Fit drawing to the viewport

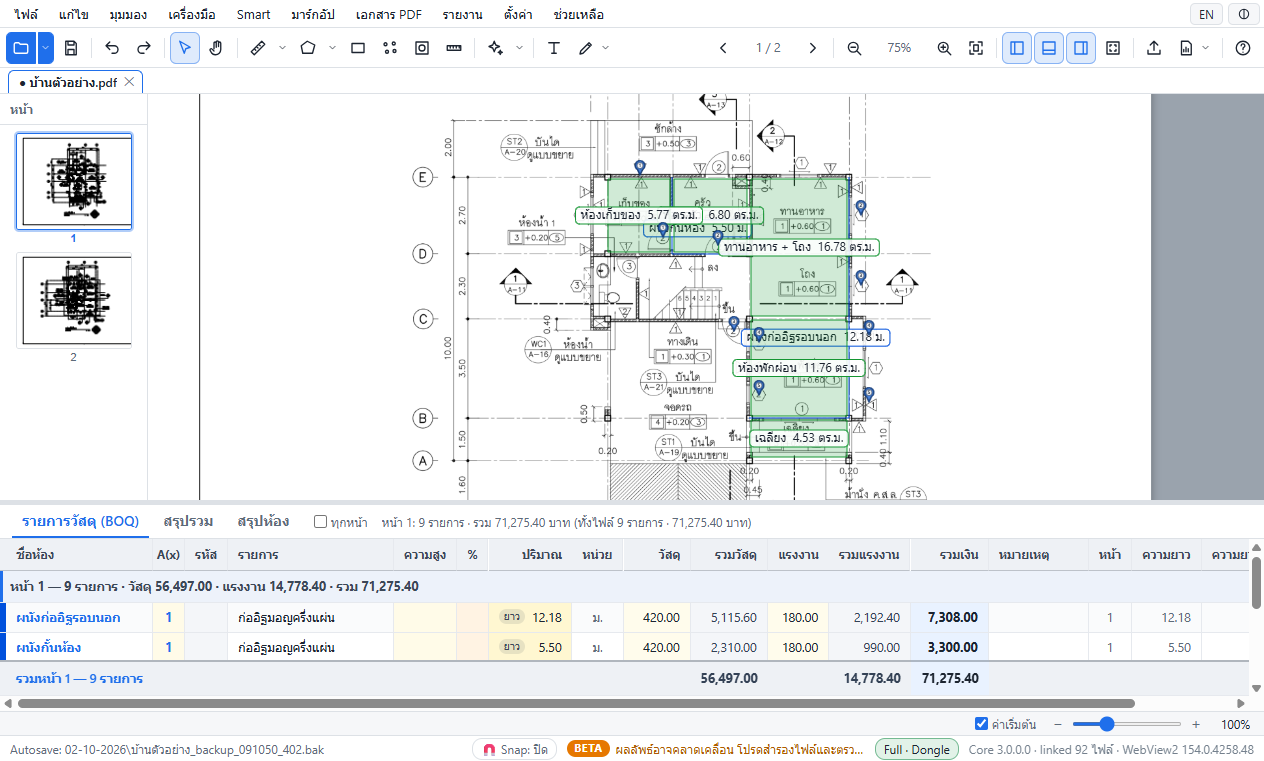click(976, 48)
